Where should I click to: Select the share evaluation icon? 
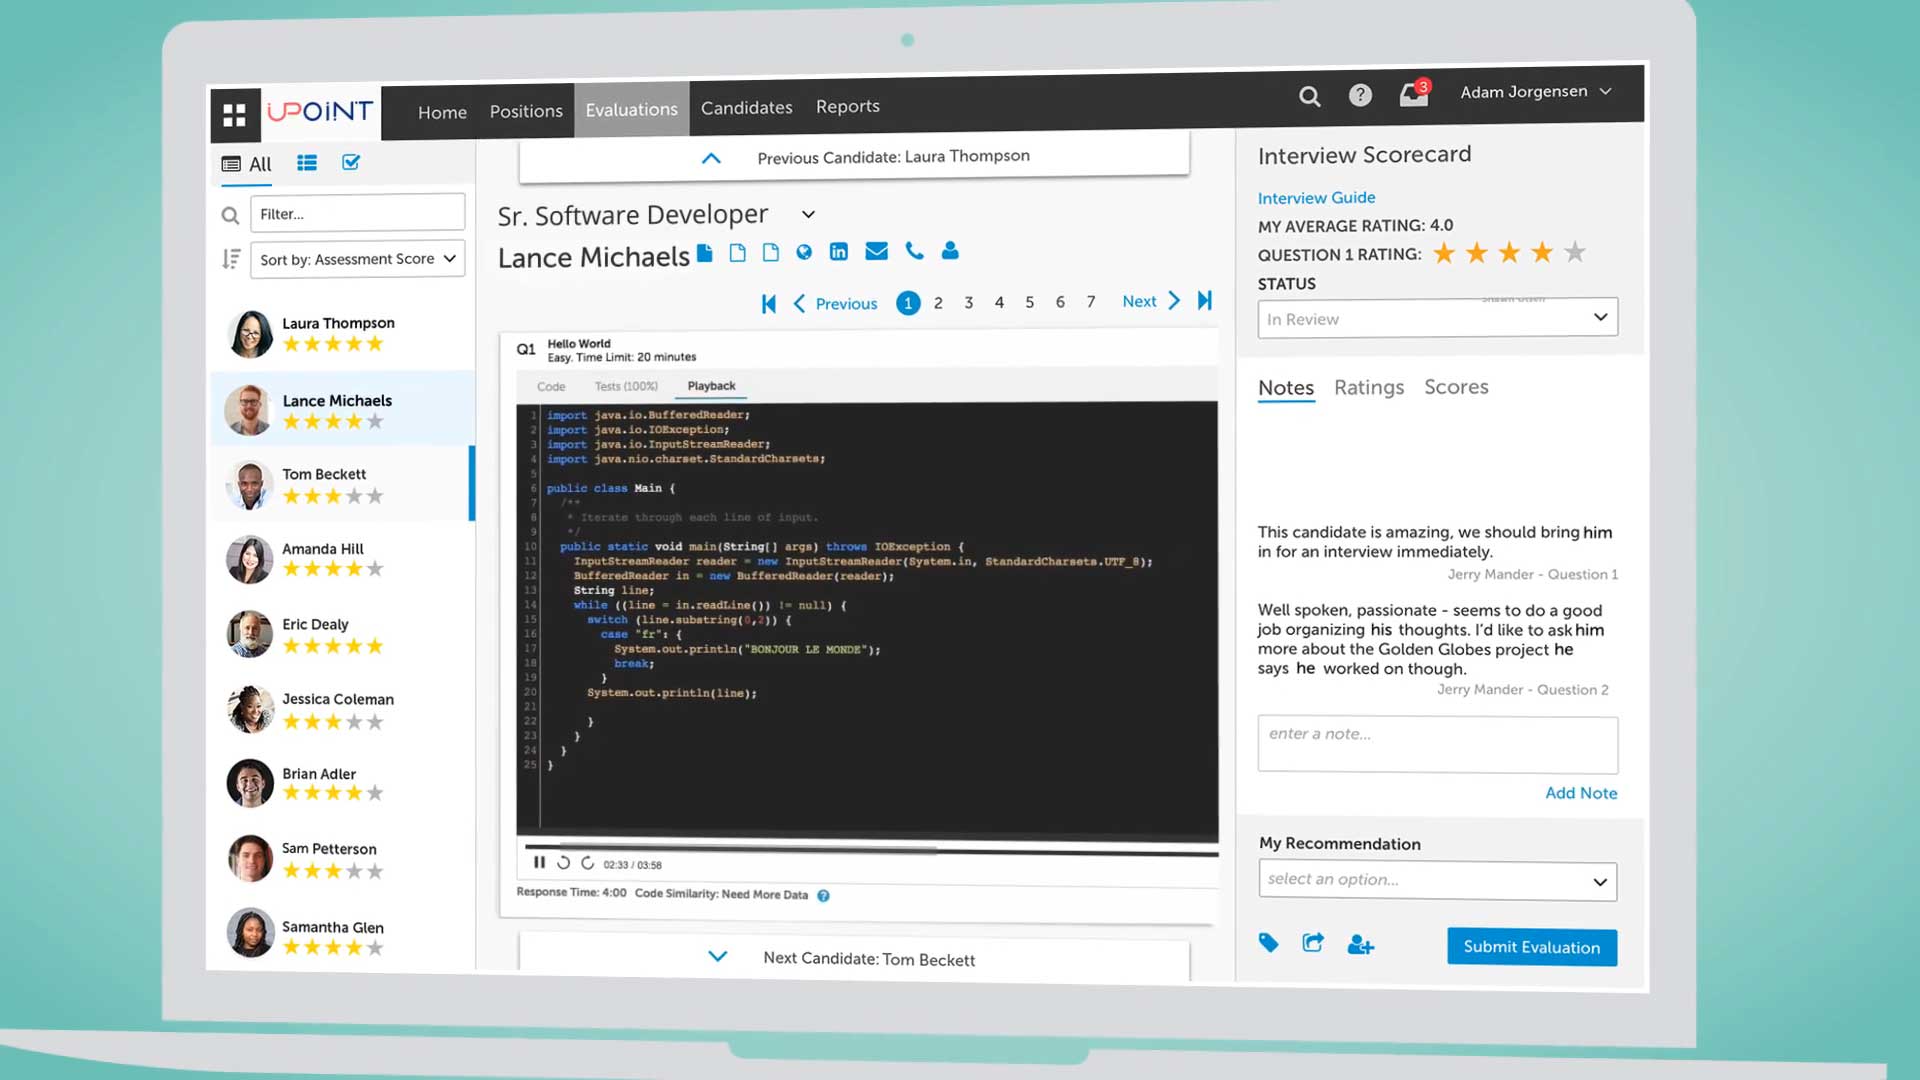pyautogui.click(x=1313, y=943)
